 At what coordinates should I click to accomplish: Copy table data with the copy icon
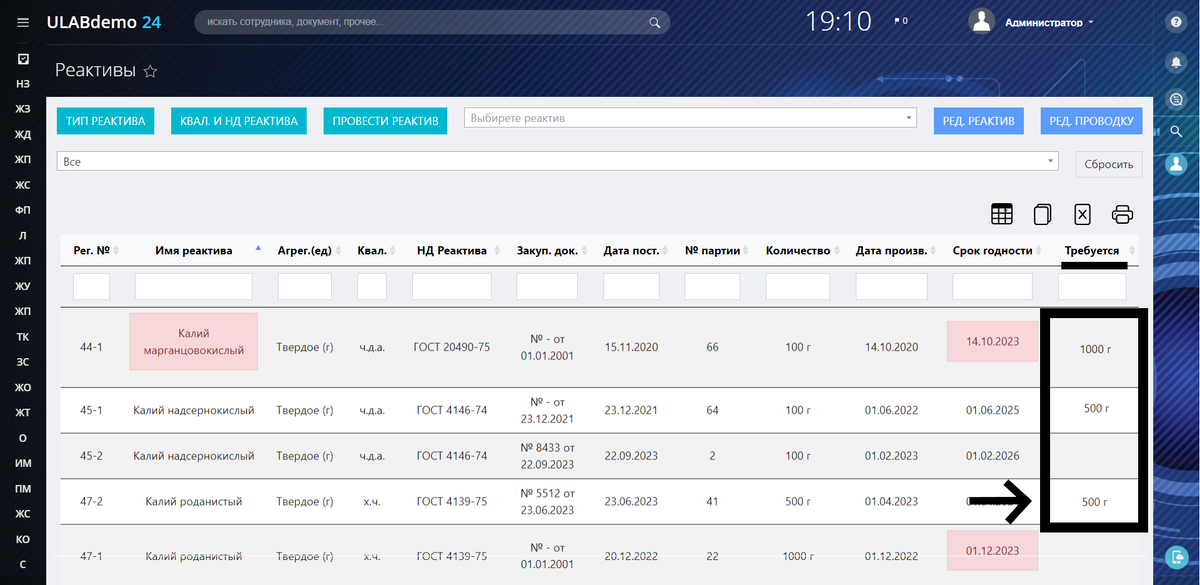click(1042, 214)
